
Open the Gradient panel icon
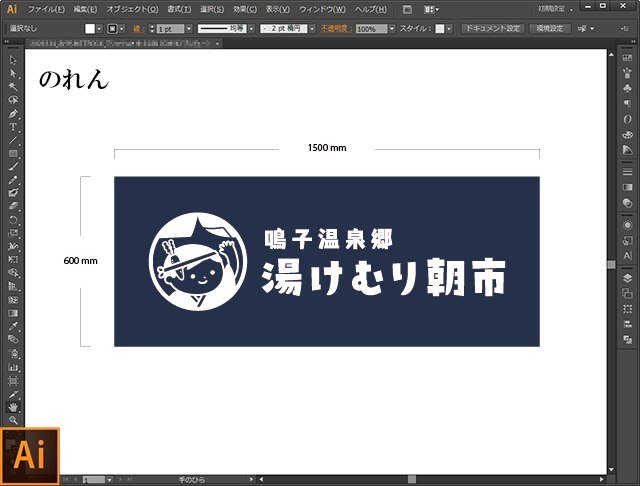point(627,187)
